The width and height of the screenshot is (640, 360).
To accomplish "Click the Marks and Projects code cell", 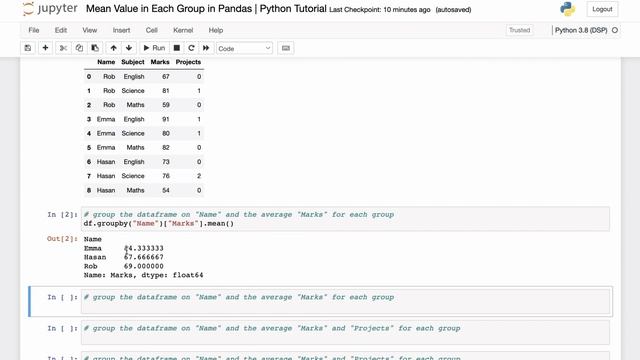I will tap(345, 332).
